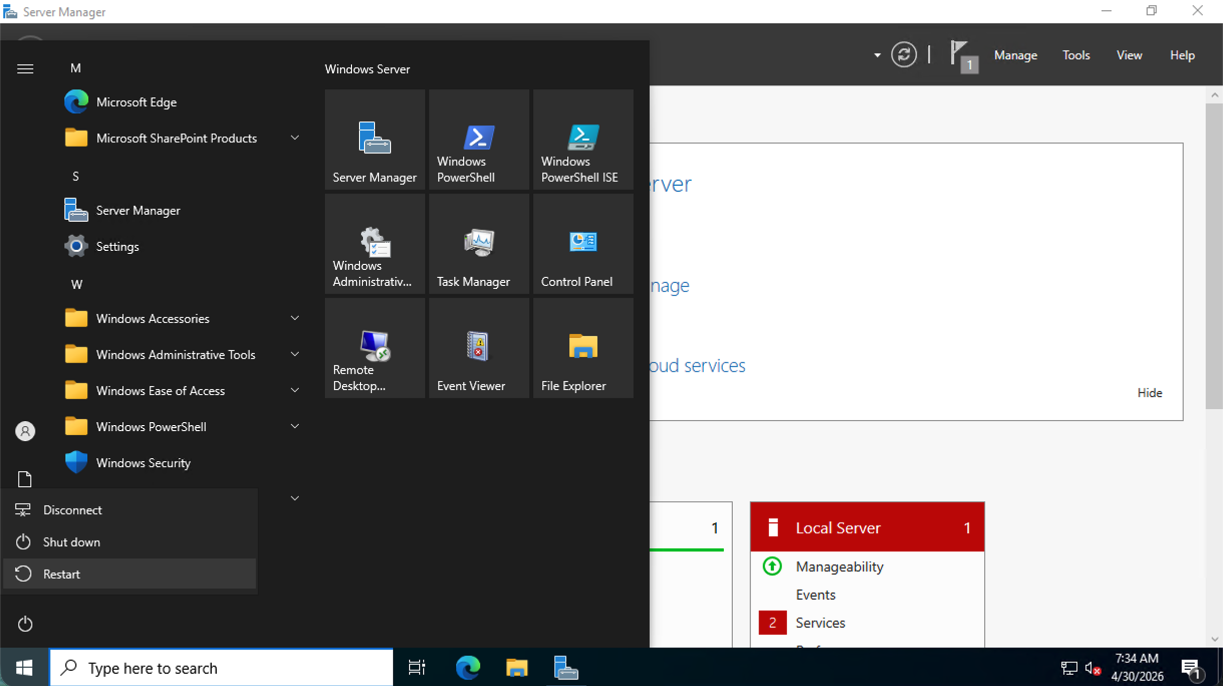
Task: Click the Windows Start button
Action: [24, 668]
